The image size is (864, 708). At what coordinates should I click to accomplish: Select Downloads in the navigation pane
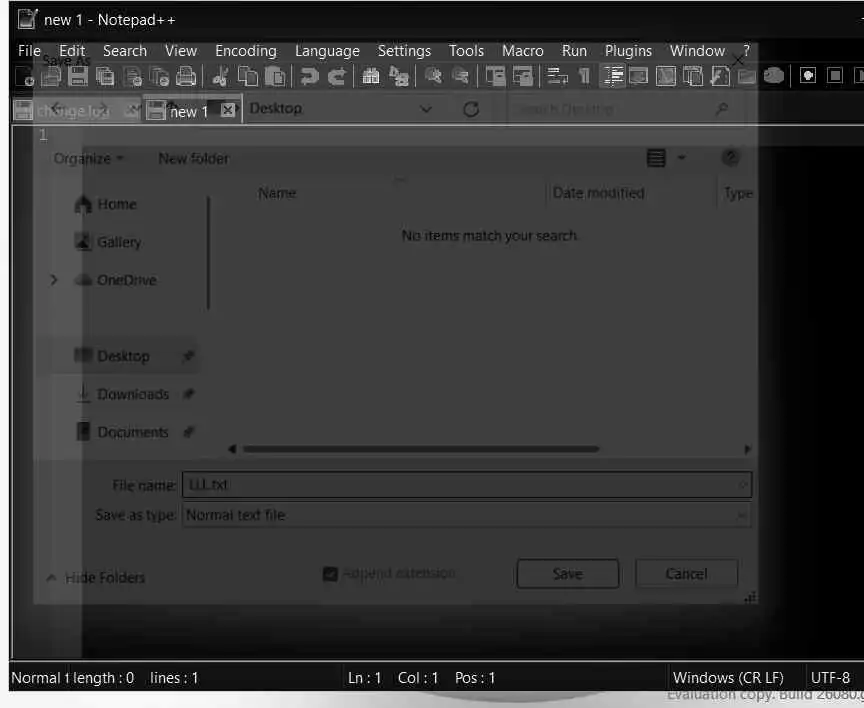[x=122, y=394]
